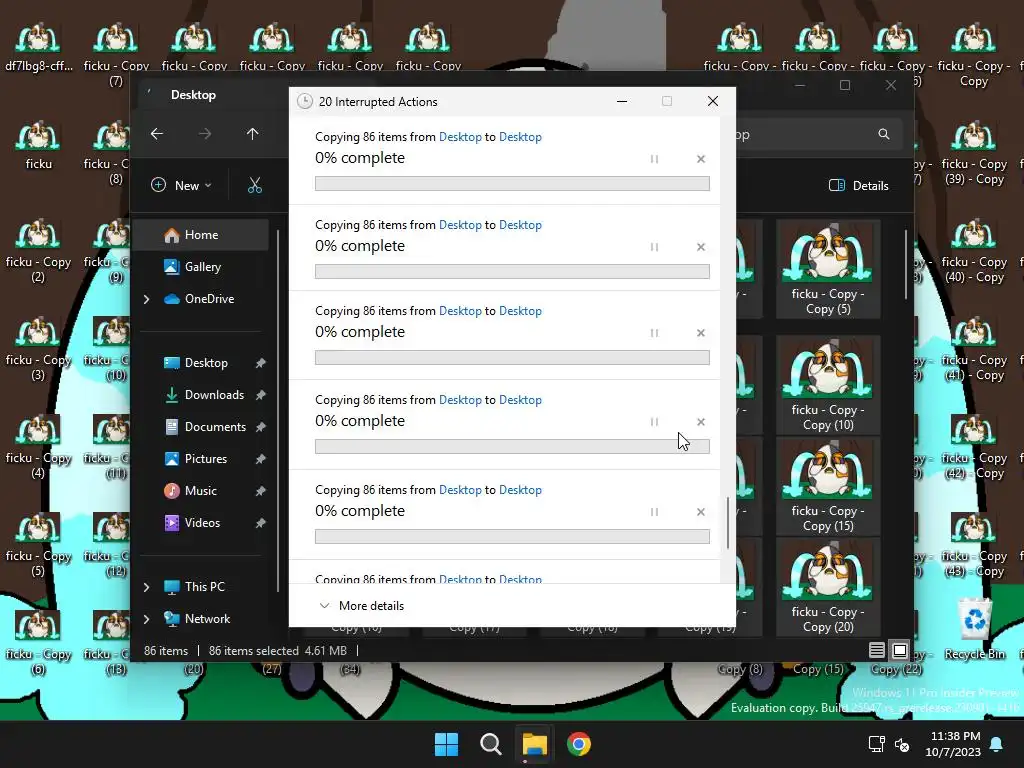Screen dimensions: 1024x768
Task: Click the fifth copy progress bar
Action: tap(512, 536)
